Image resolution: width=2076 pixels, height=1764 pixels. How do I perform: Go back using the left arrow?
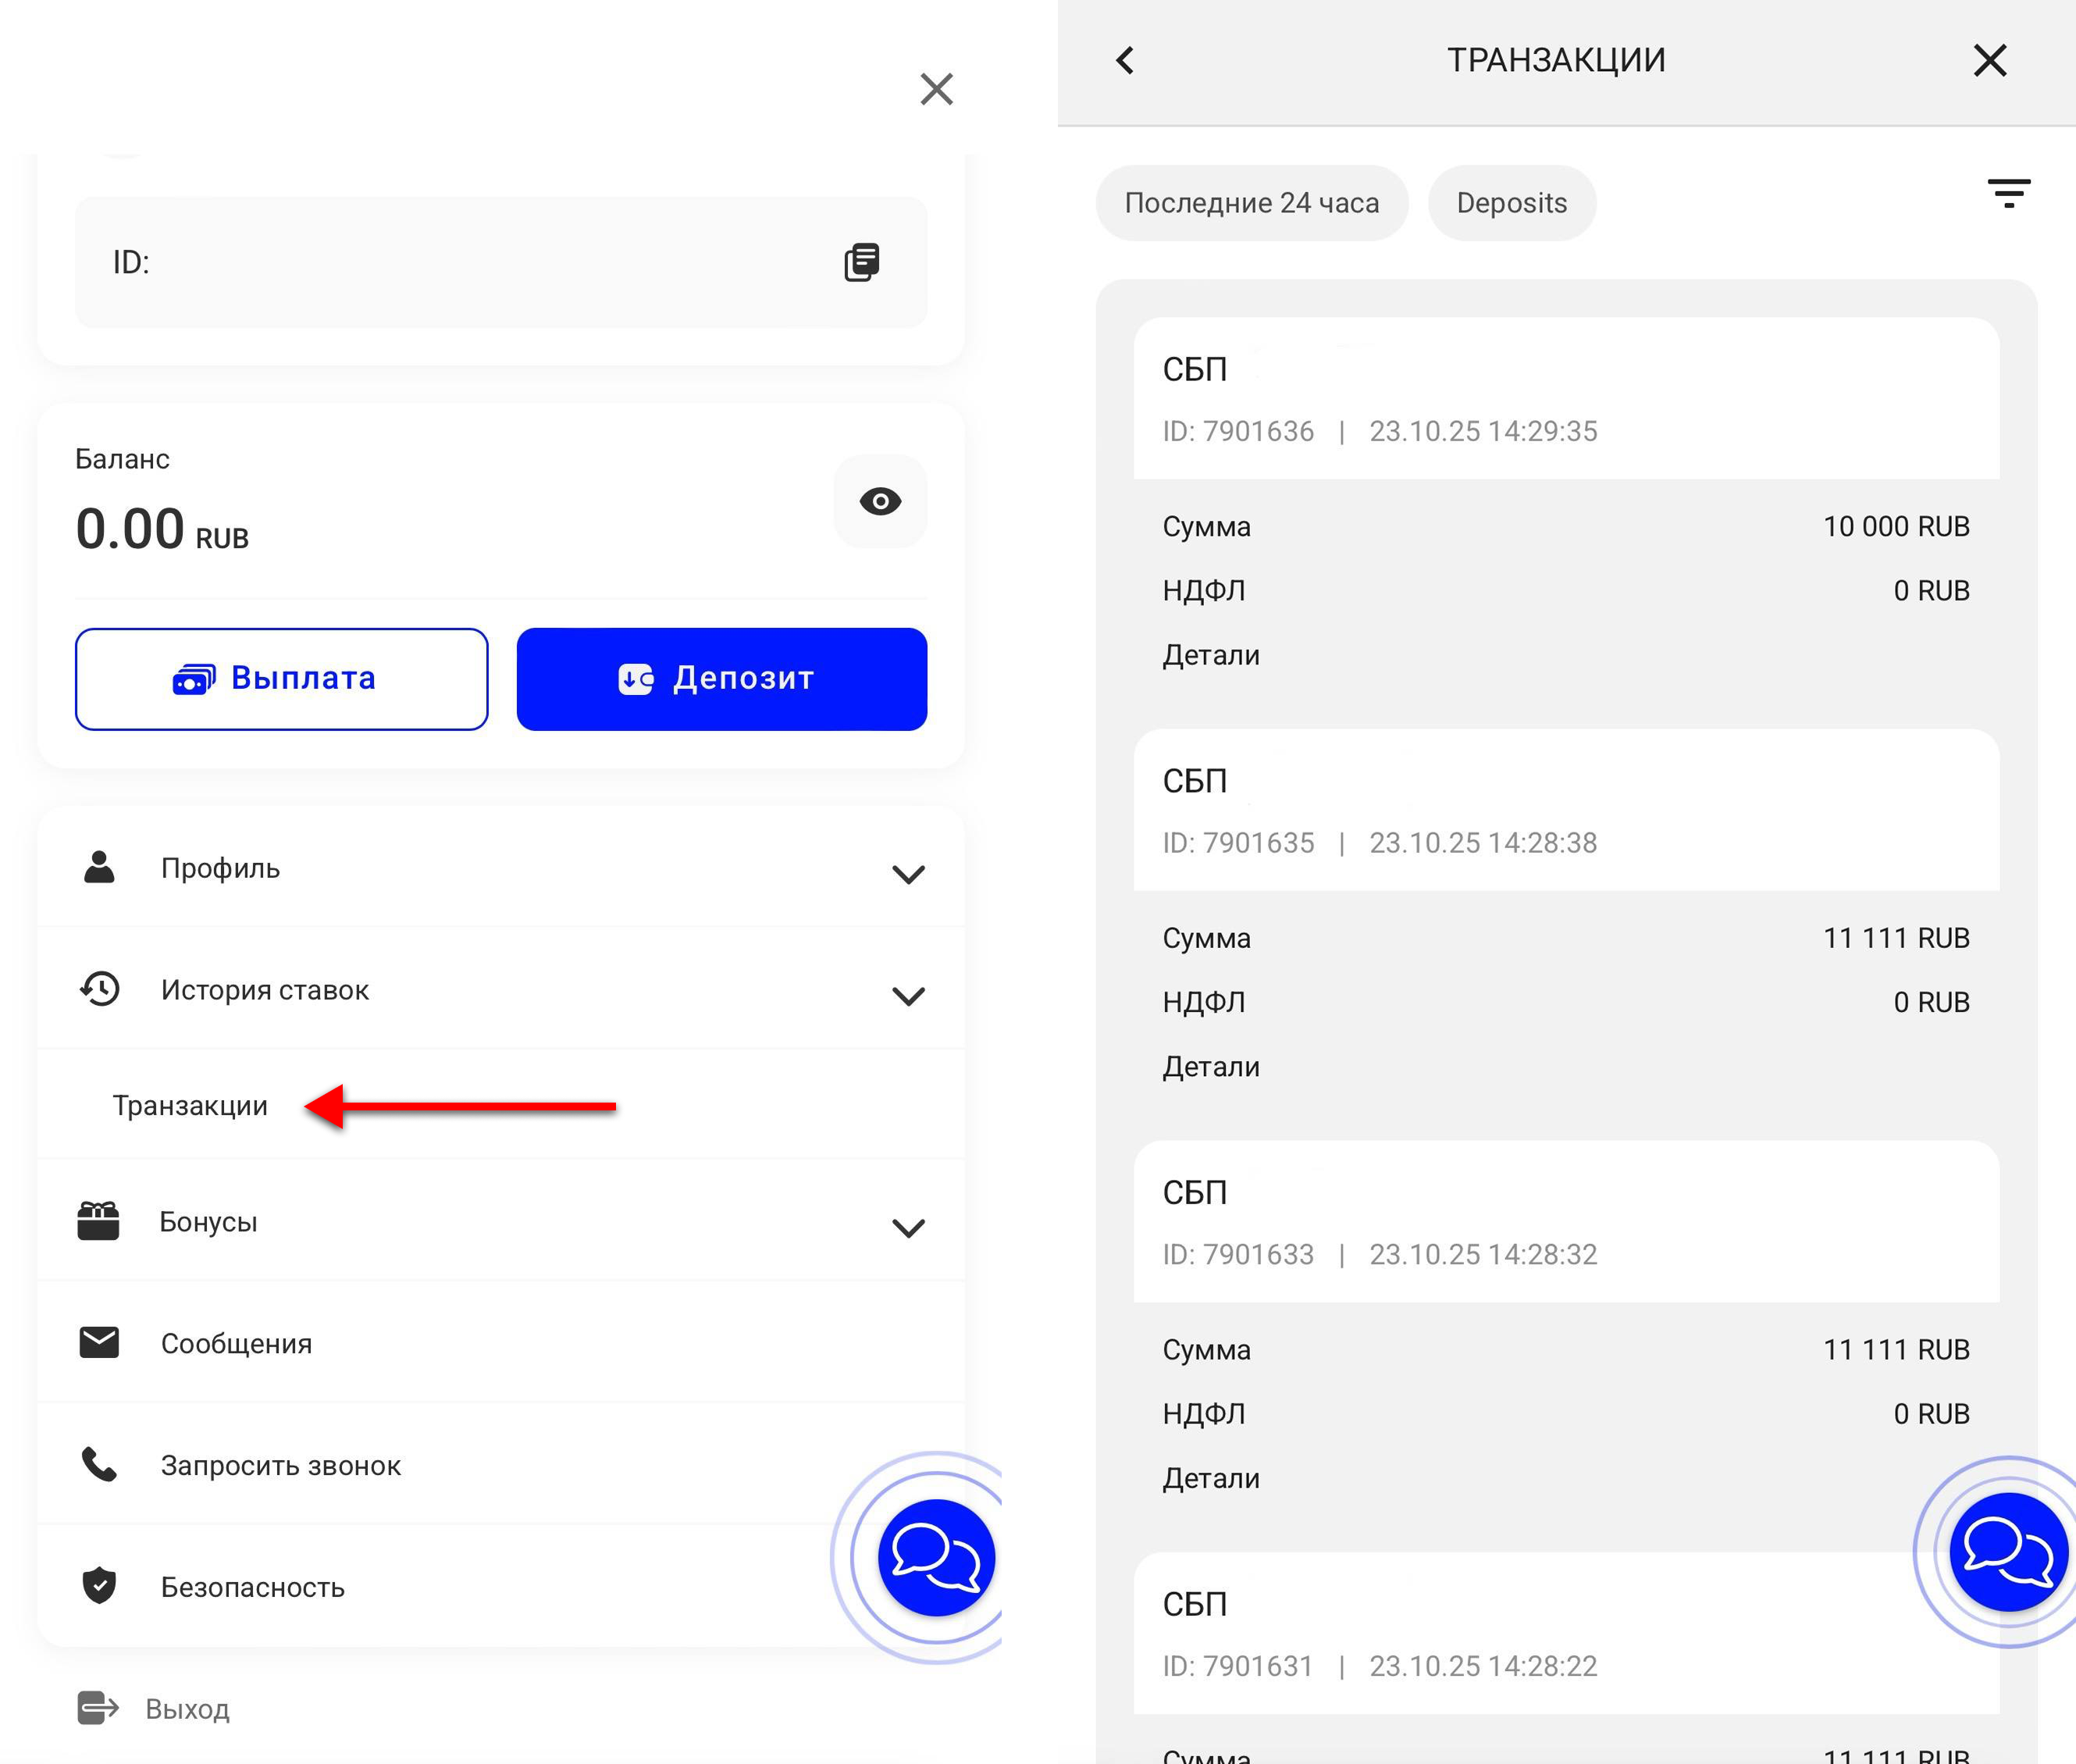pos(1125,60)
